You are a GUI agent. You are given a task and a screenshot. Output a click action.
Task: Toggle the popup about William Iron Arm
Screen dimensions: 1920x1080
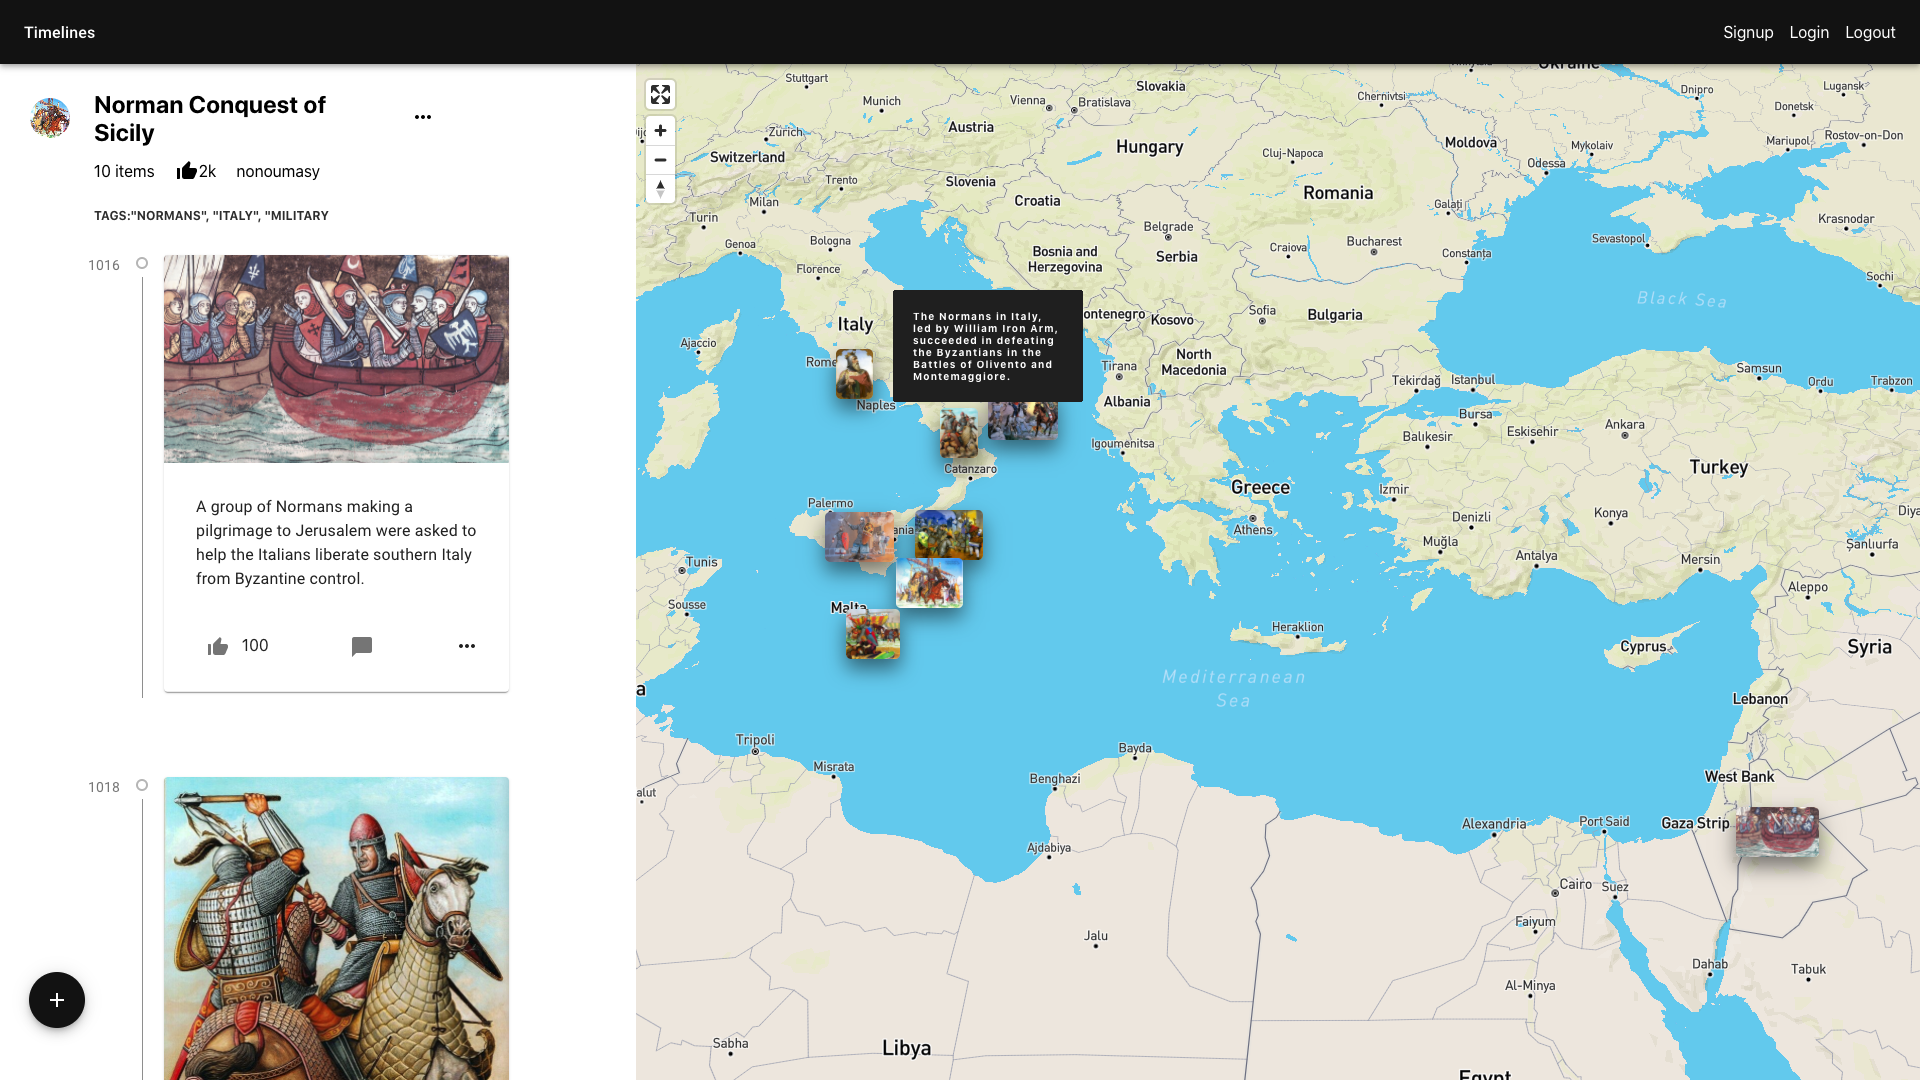pos(986,345)
